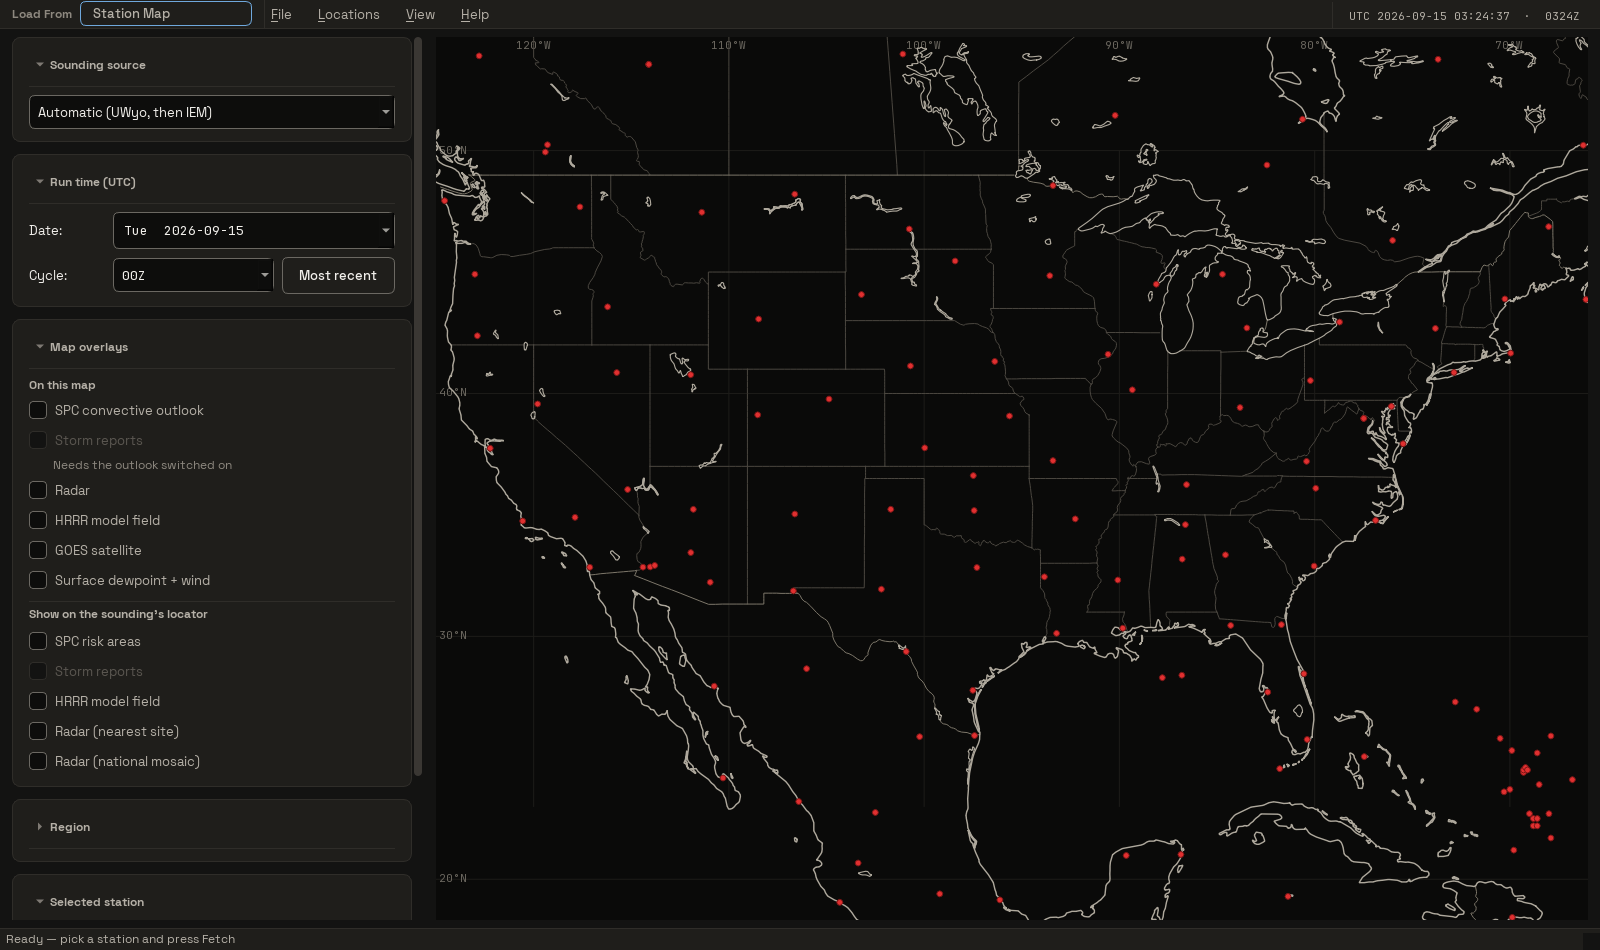The width and height of the screenshot is (1600, 950).
Task: Click the status bar Ready message
Action: [121, 939]
